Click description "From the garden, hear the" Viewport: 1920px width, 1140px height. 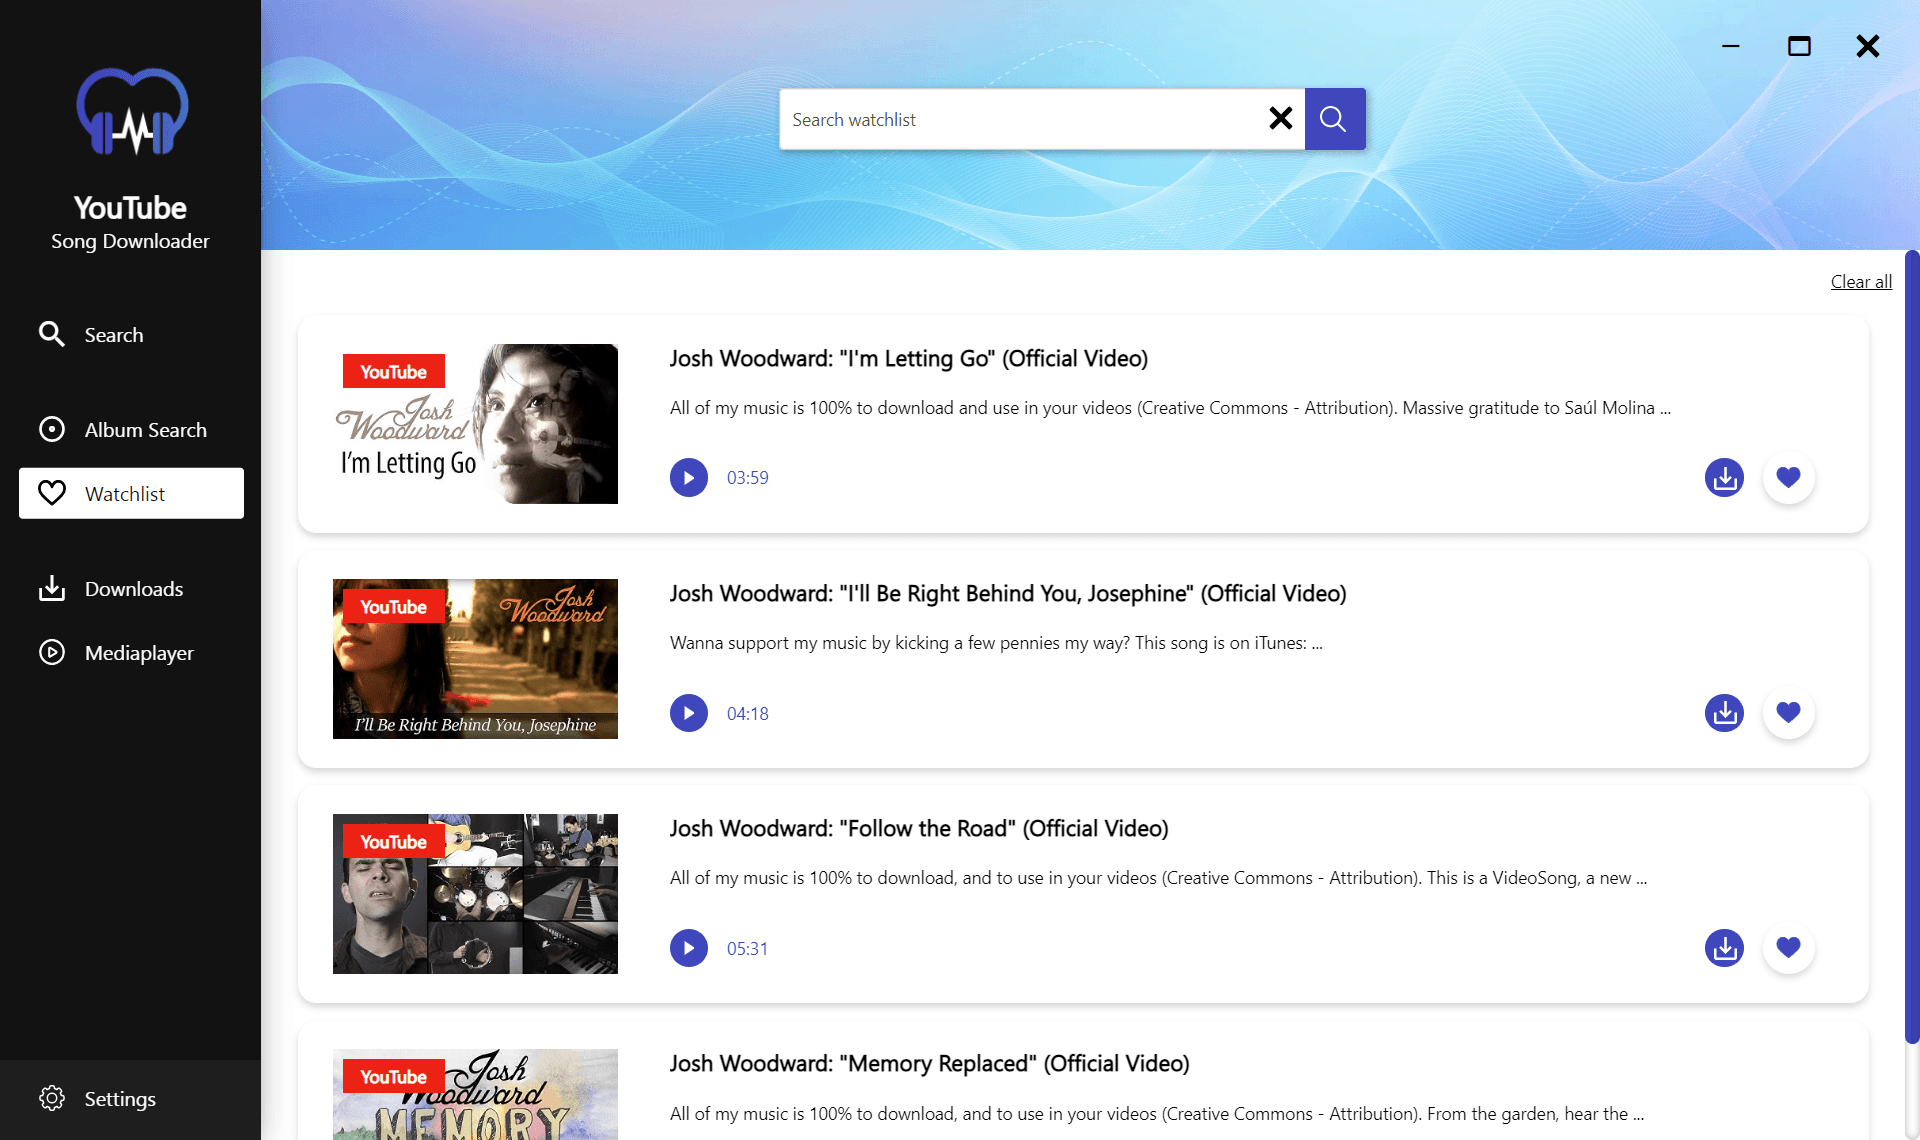click(1157, 1114)
